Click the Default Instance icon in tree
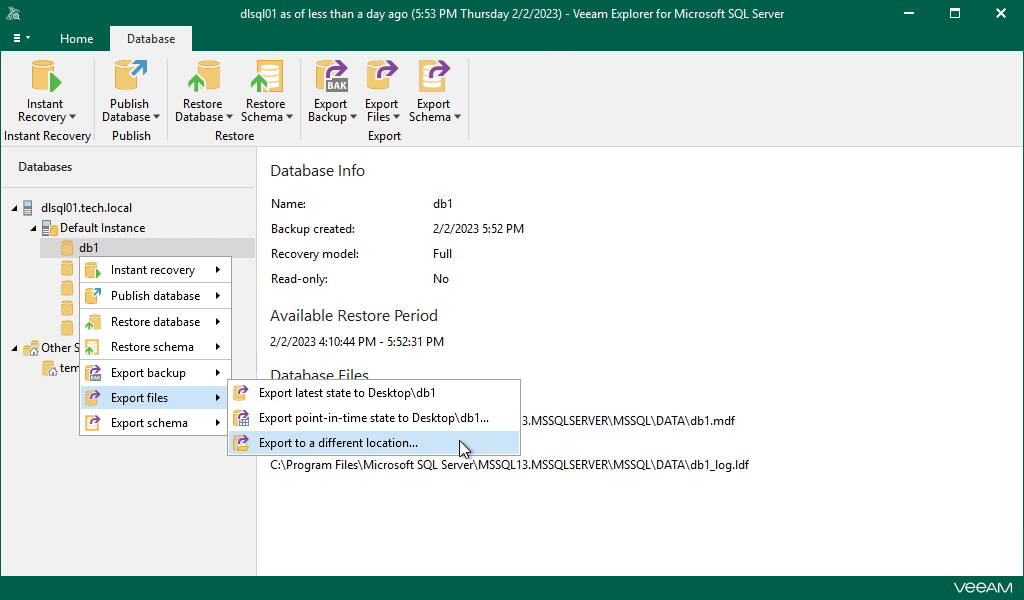Image resolution: width=1024 pixels, height=600 pixels. (50, 228)
